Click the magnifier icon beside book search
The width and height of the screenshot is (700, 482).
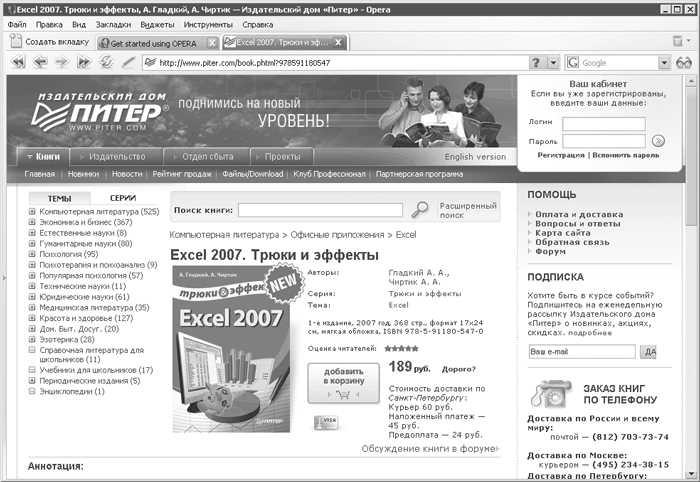tap(421, 209)
